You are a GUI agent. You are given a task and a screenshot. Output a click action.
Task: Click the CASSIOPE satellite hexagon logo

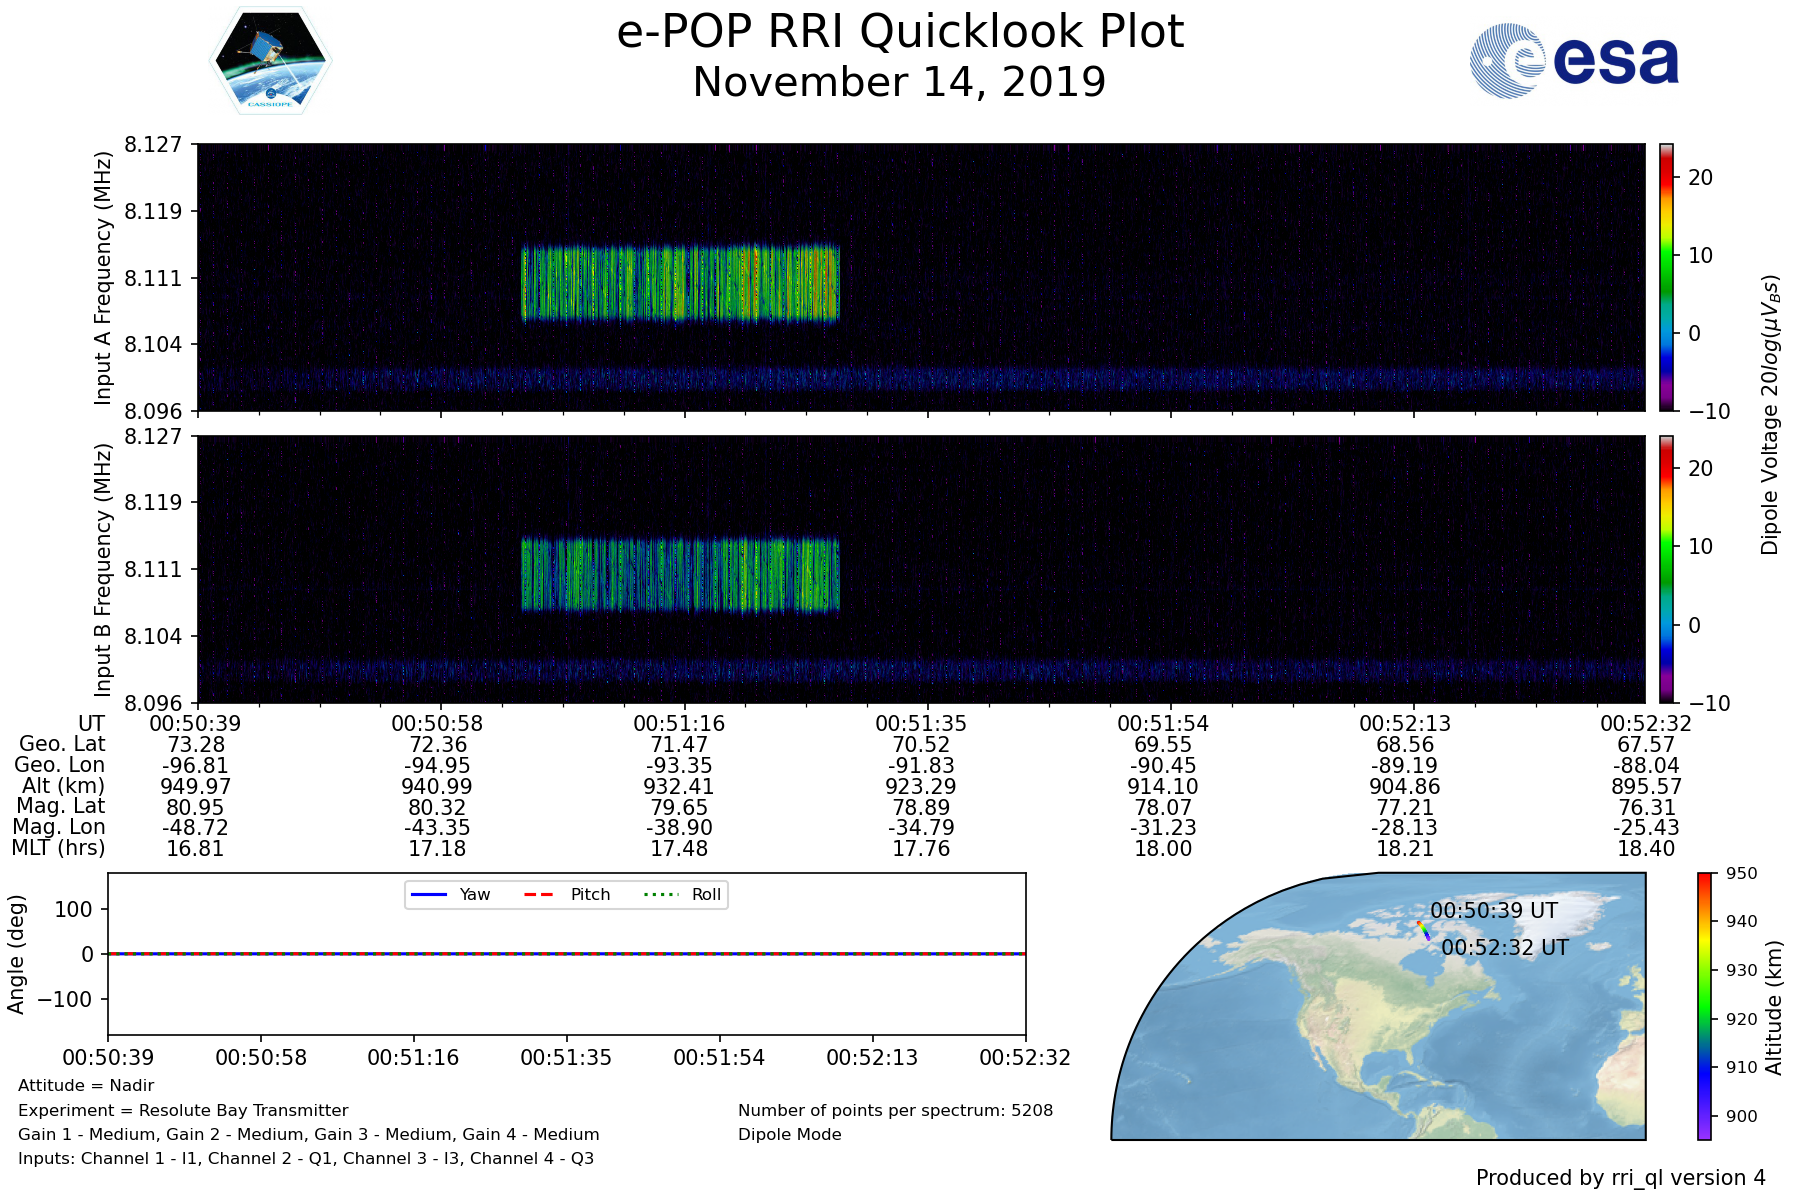[270, 61]
